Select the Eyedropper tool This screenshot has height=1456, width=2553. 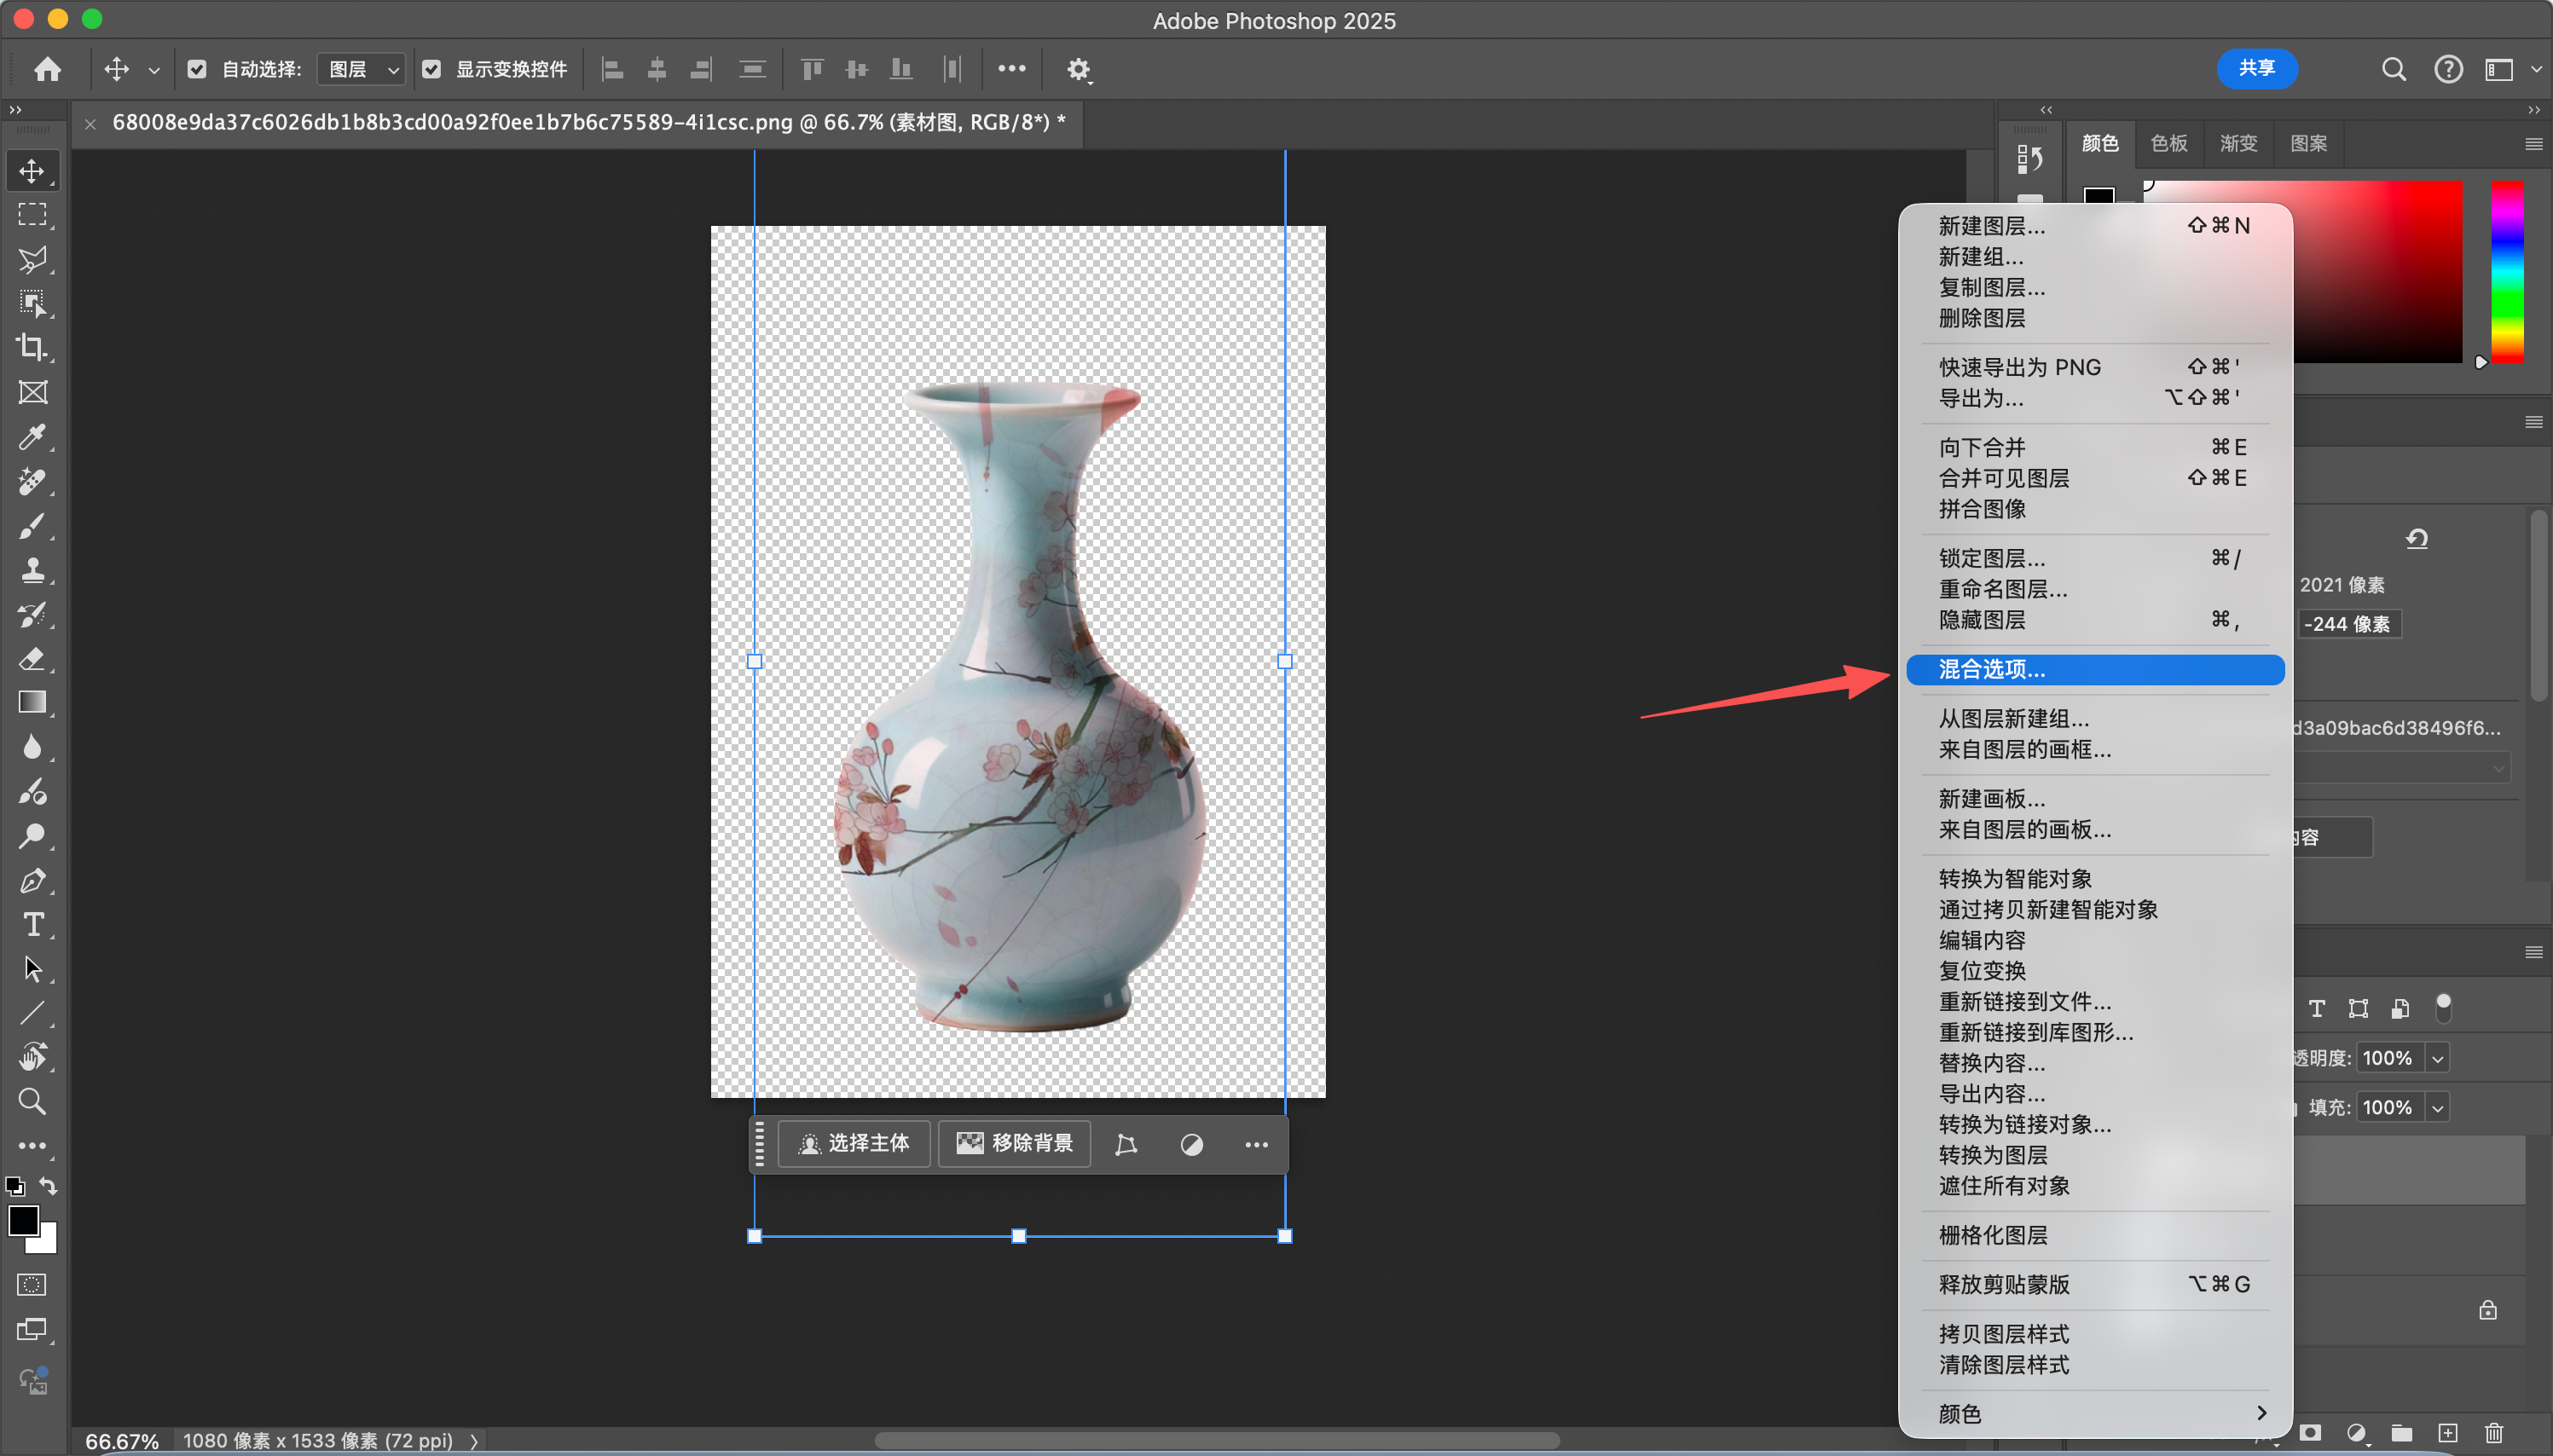pyautogui.click(x=32, y=437)
